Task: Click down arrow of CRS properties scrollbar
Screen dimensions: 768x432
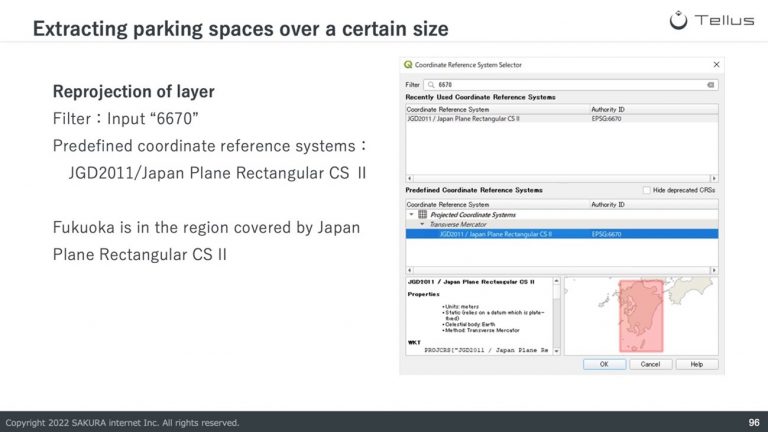Action: click(556, 351)
